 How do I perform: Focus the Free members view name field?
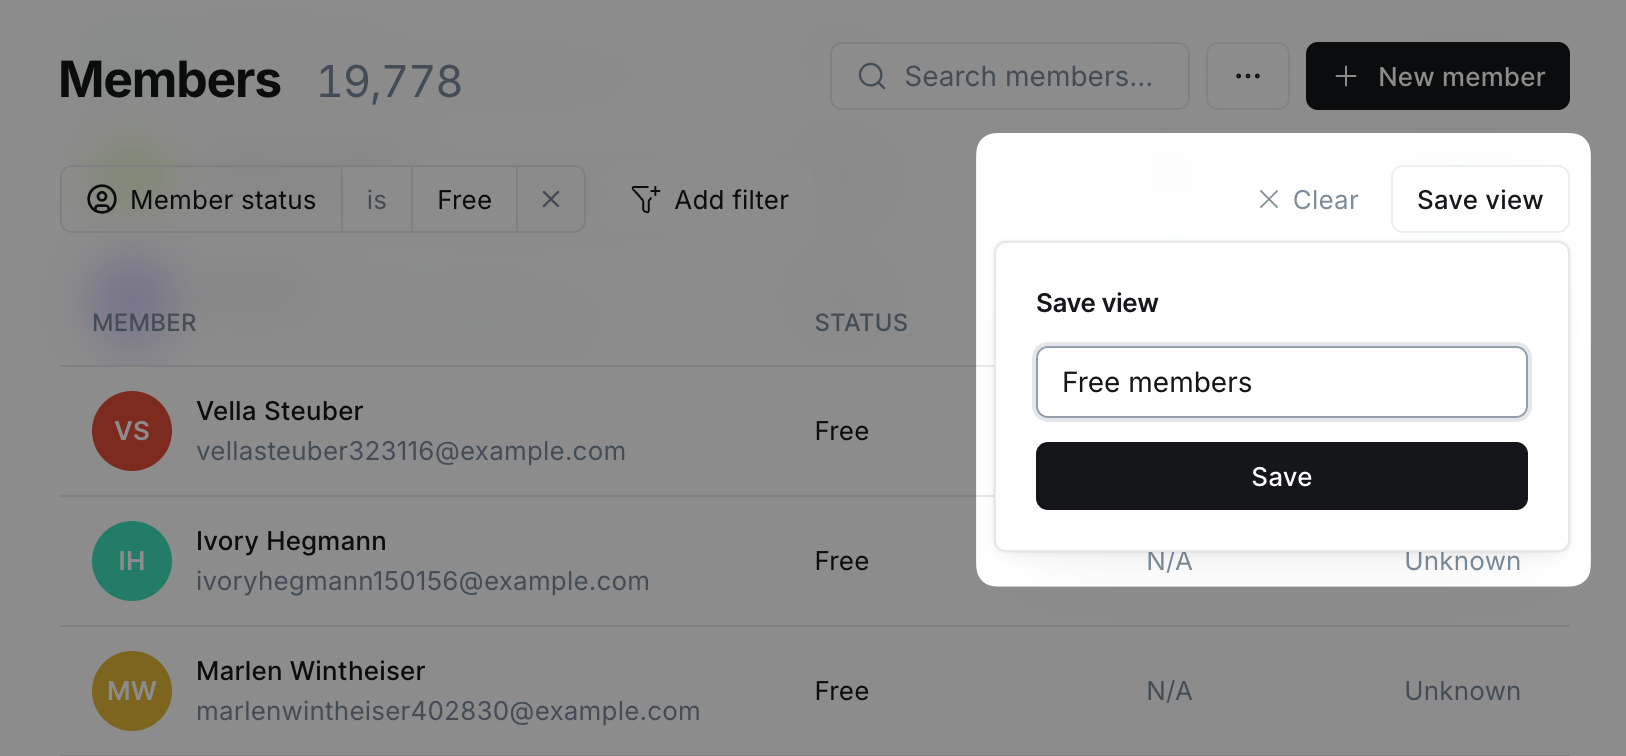(x=1282, y=382)
